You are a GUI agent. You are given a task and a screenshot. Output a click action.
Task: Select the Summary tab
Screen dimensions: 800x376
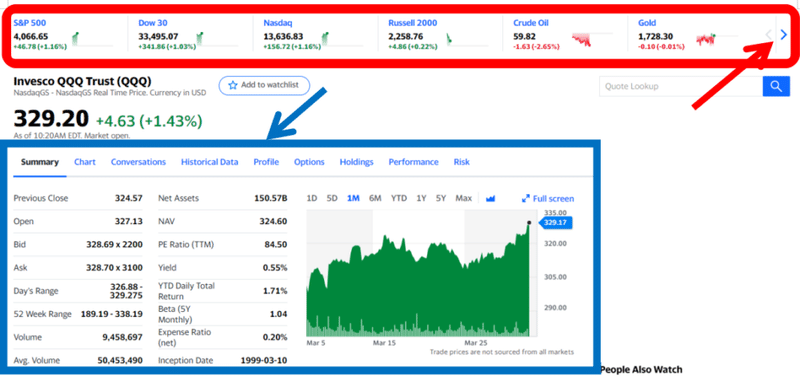click(x=40, y=162)
